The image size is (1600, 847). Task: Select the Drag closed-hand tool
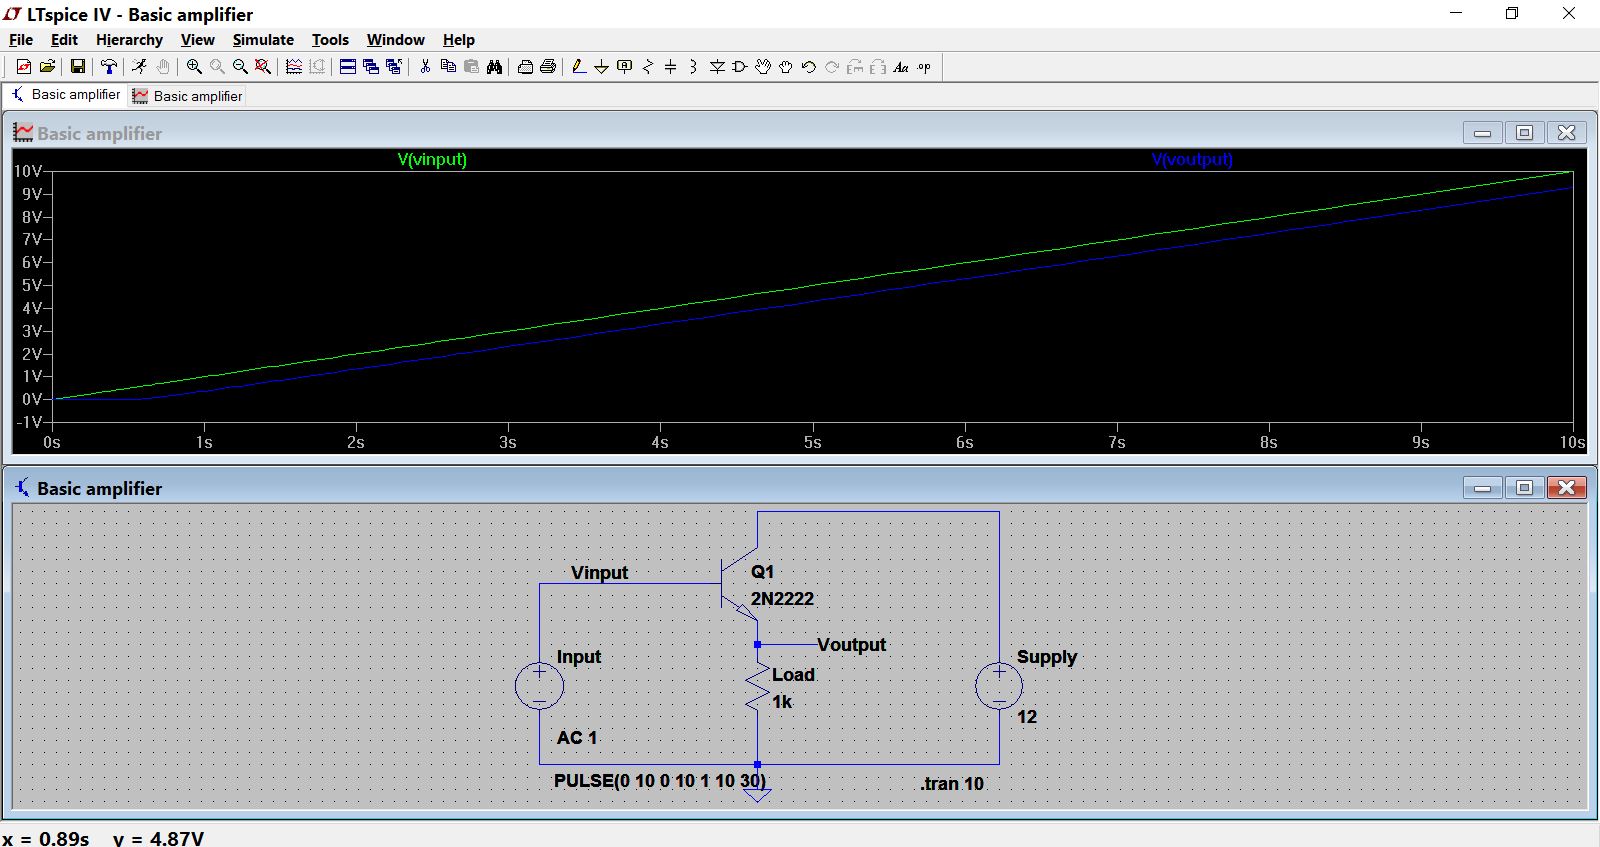[x=786, y=67]
